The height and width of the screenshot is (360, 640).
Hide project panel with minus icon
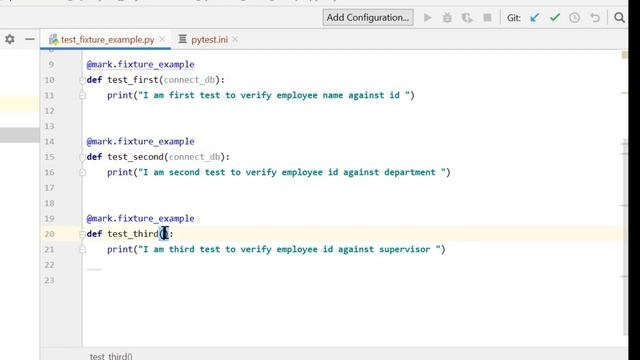(x=30, y=39)
